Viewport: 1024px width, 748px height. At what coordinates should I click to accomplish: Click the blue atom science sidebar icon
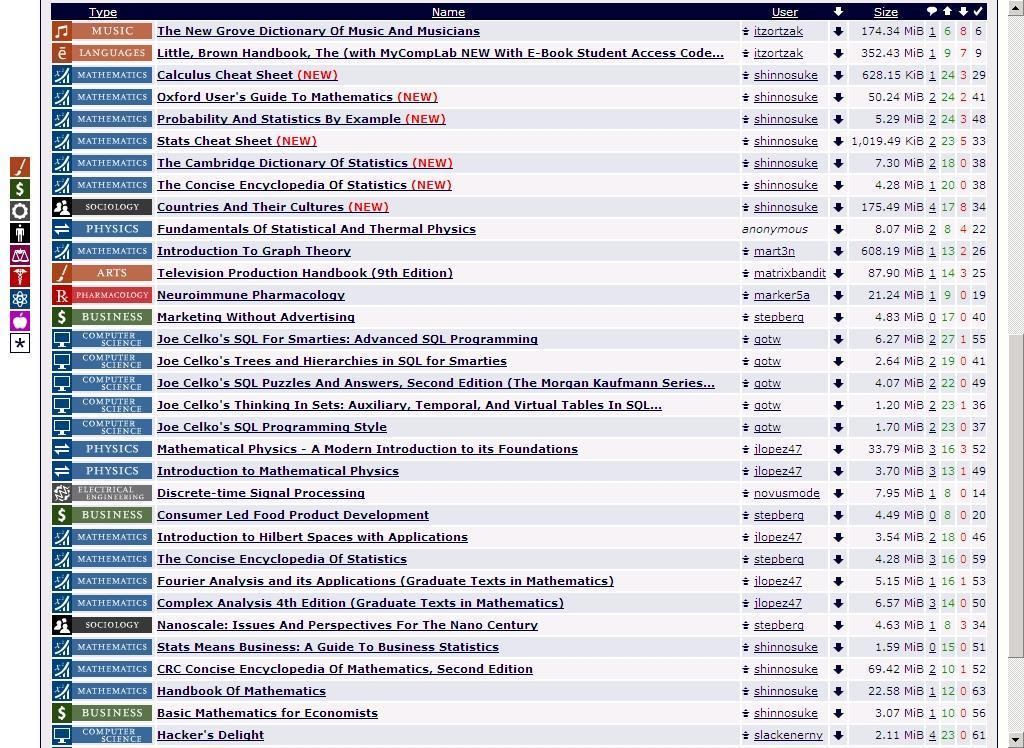20,299
